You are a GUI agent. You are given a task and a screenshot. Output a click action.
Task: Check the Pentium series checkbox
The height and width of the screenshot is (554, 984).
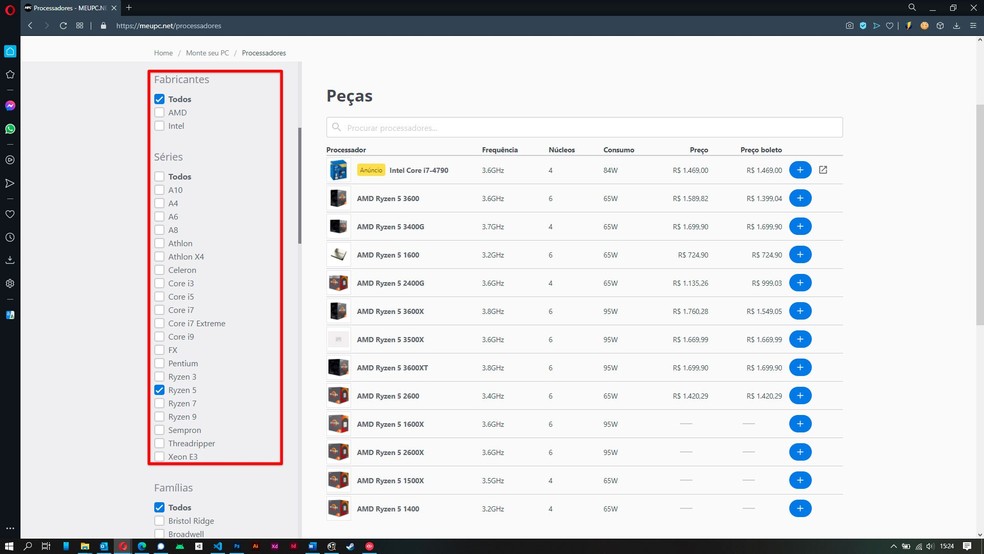[x=159, y=363]
